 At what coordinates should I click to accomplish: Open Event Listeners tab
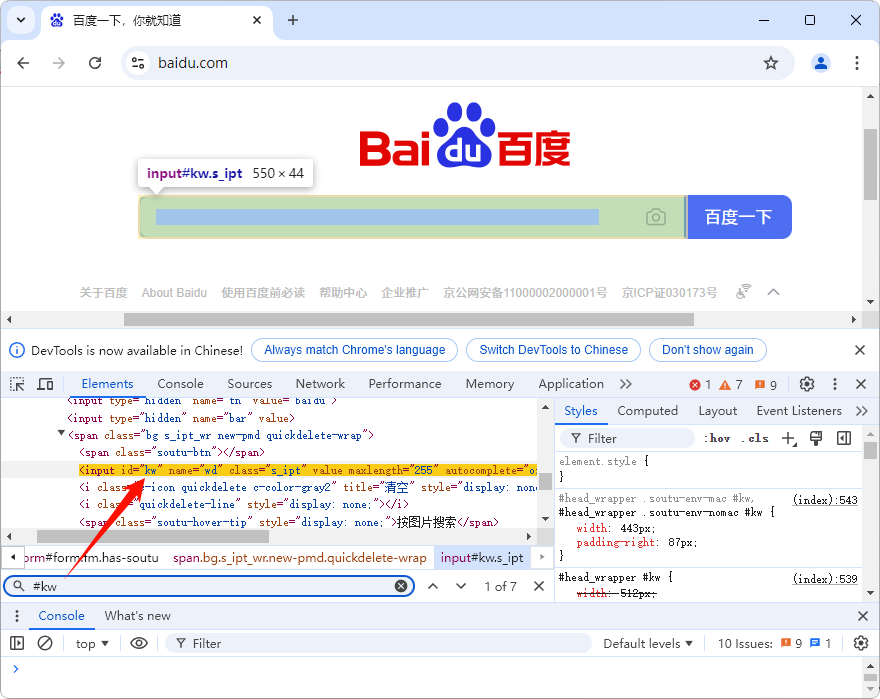pos(799,411)
